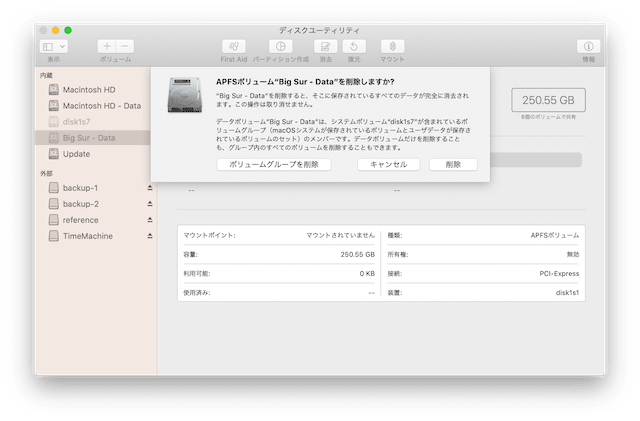Click the green maximize window button
Viewport: 640px width, 421px height.
[68, 30]
